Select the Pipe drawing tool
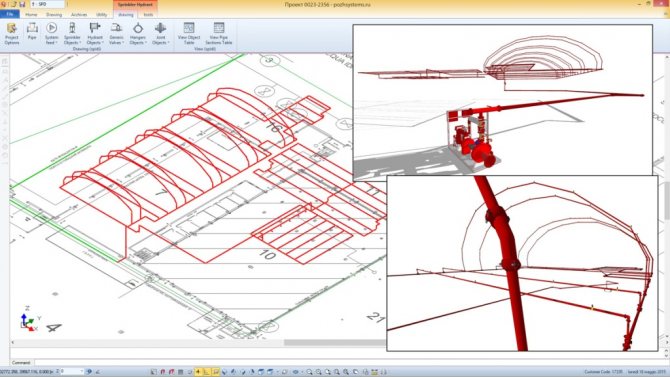This screenshot has width=670, height=377. tap(32, 31)
